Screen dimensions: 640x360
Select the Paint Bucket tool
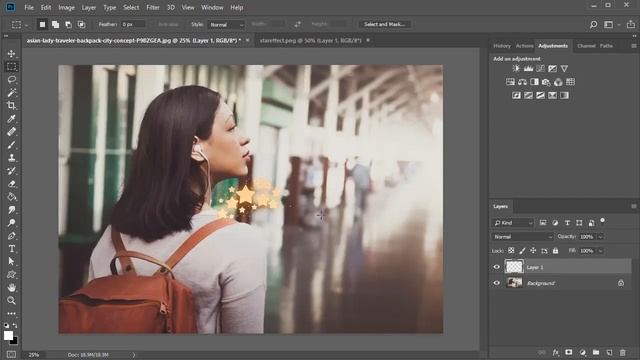tap(11, 197)
